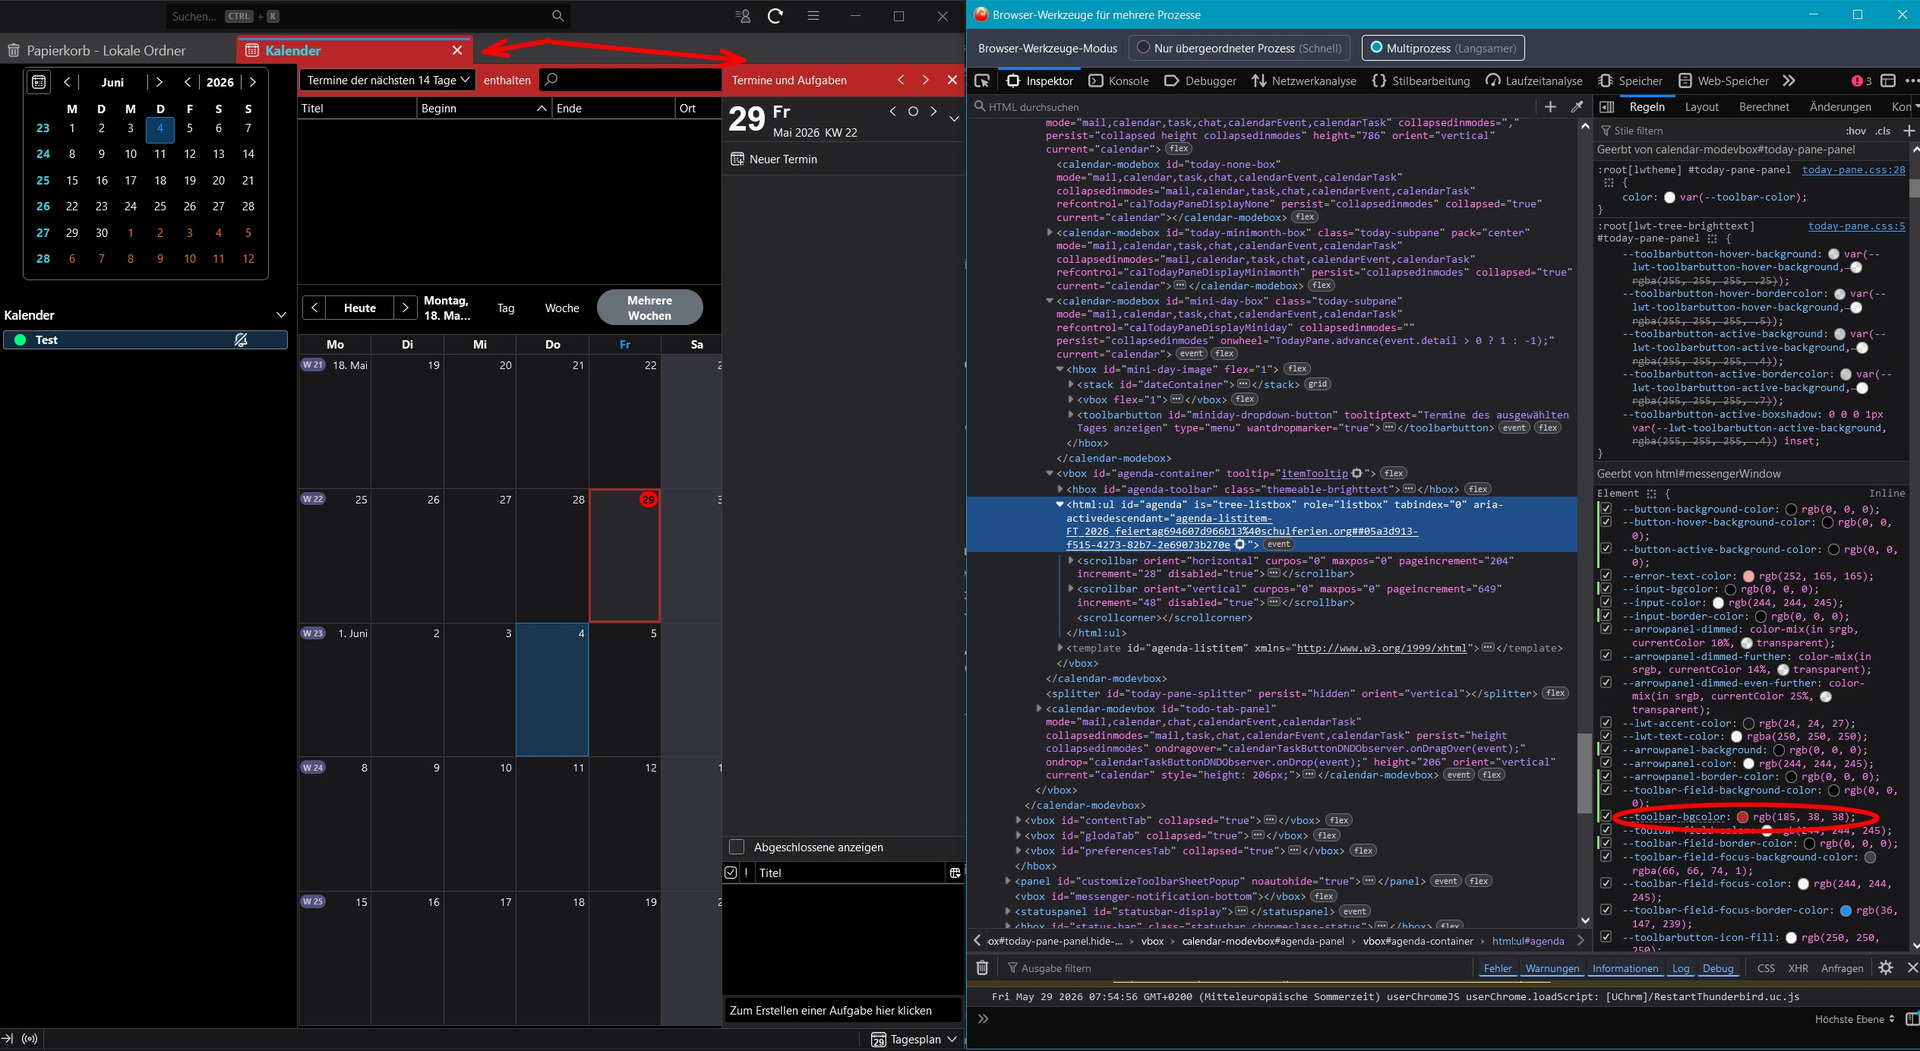Expand the vbox contentTab node
The image size is (1920, 1051).
click(1018, 820)
